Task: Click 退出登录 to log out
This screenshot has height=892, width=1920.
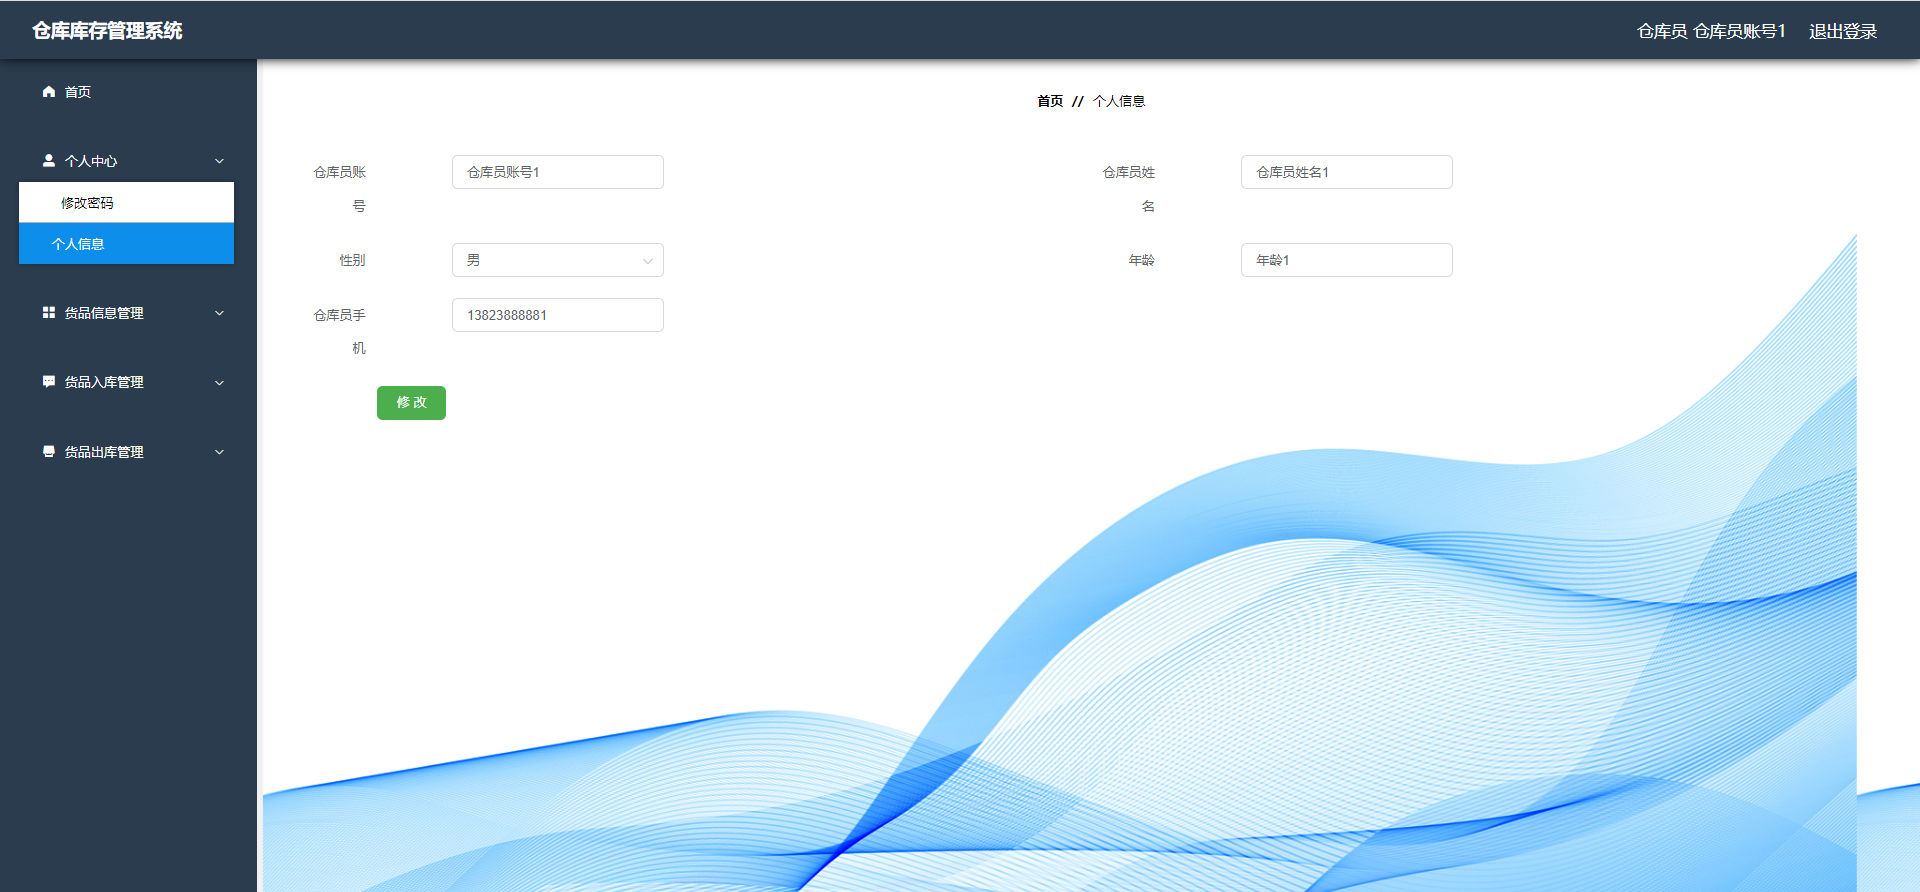Action: tap(1843, 31)
